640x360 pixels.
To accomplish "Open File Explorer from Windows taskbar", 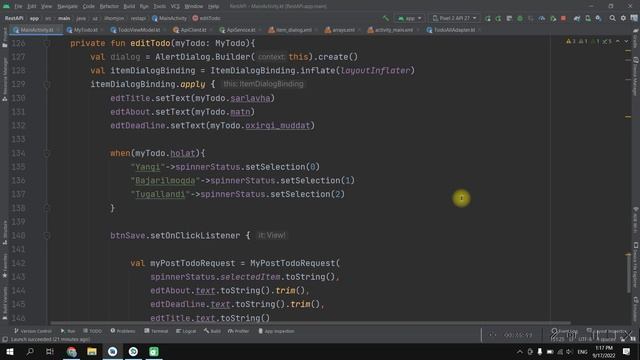I will (x=92, y=351).
